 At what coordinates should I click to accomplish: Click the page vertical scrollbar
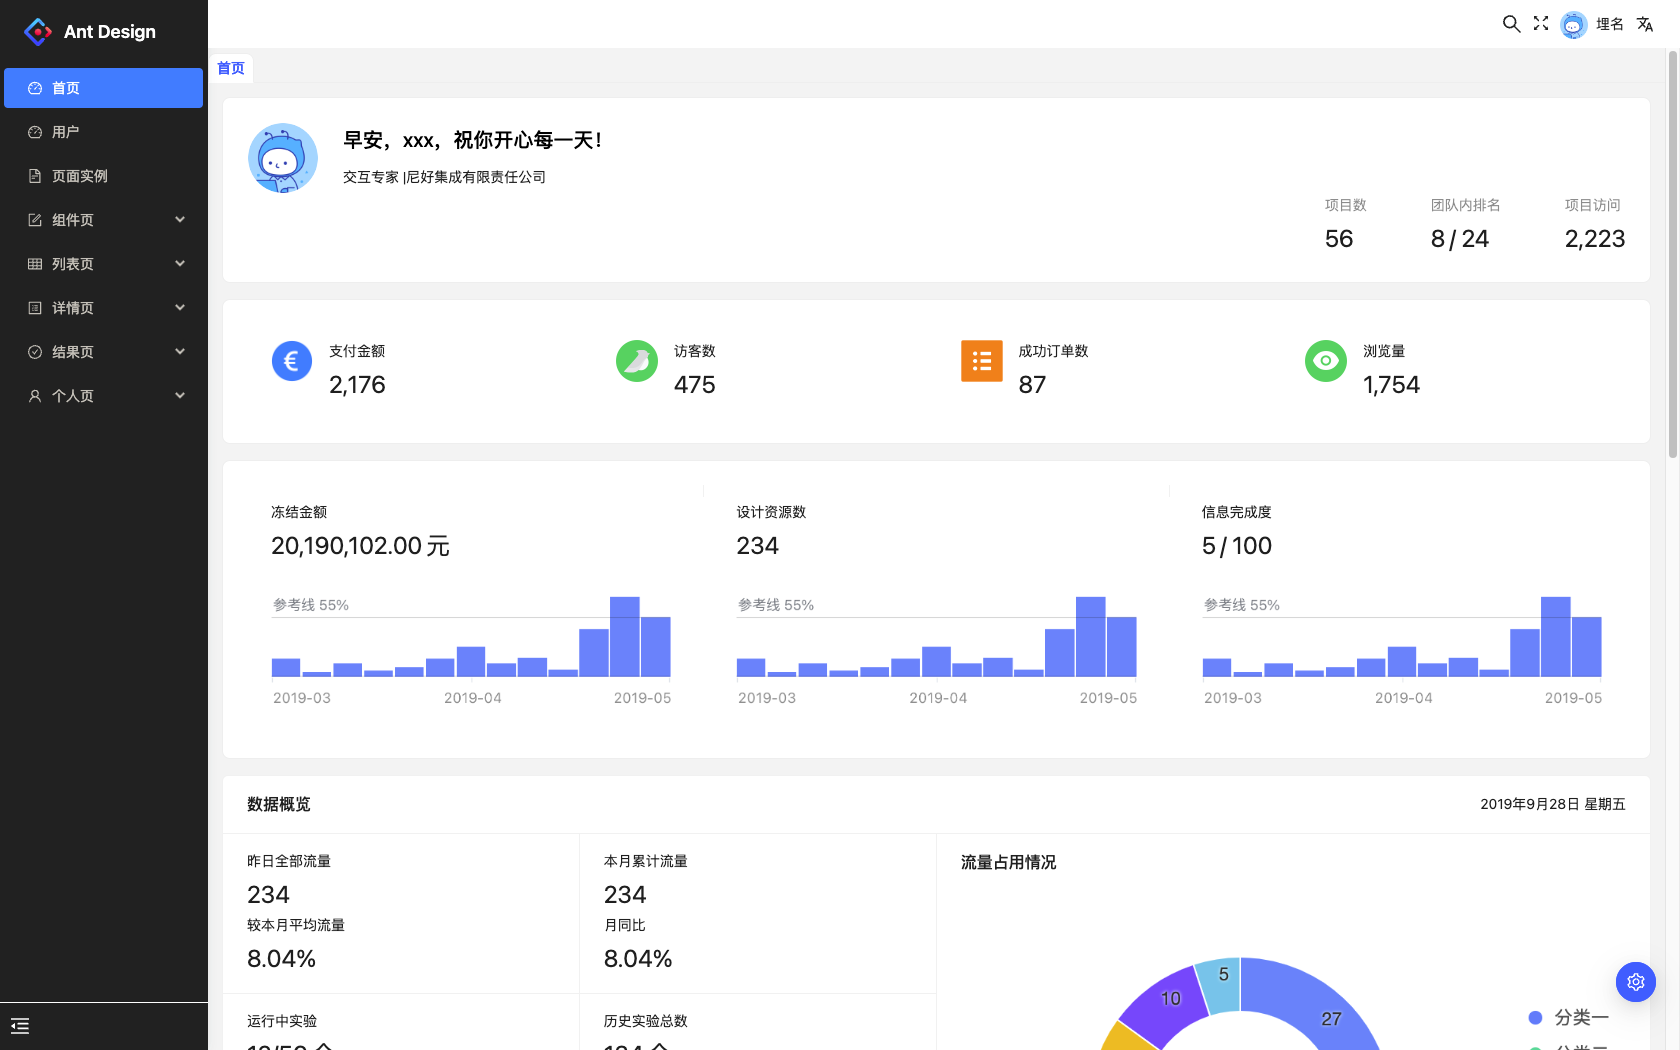click(1672, 255)
